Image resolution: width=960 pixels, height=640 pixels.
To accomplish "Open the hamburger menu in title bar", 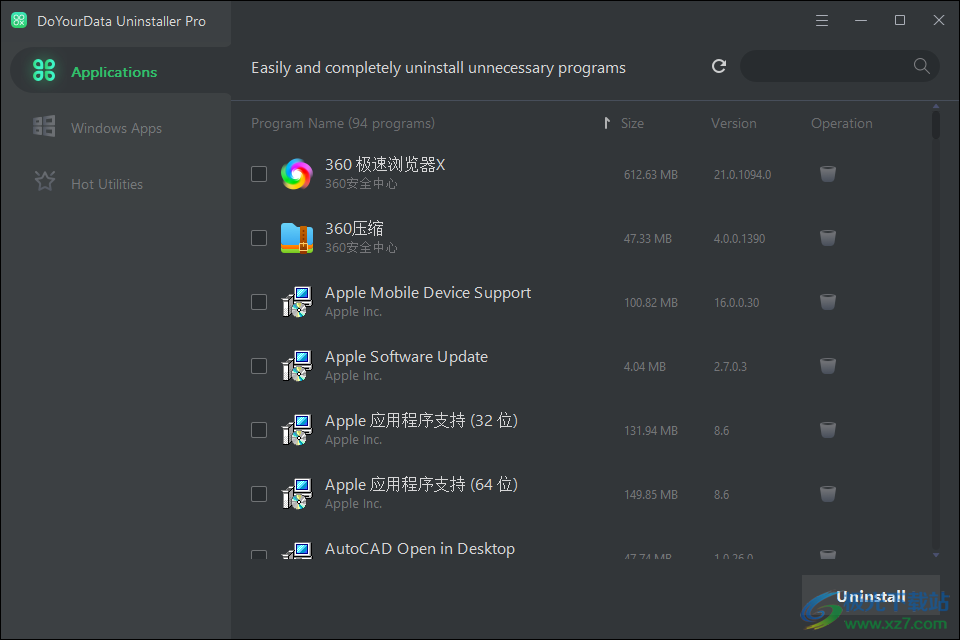I will (x=822, y=20).
